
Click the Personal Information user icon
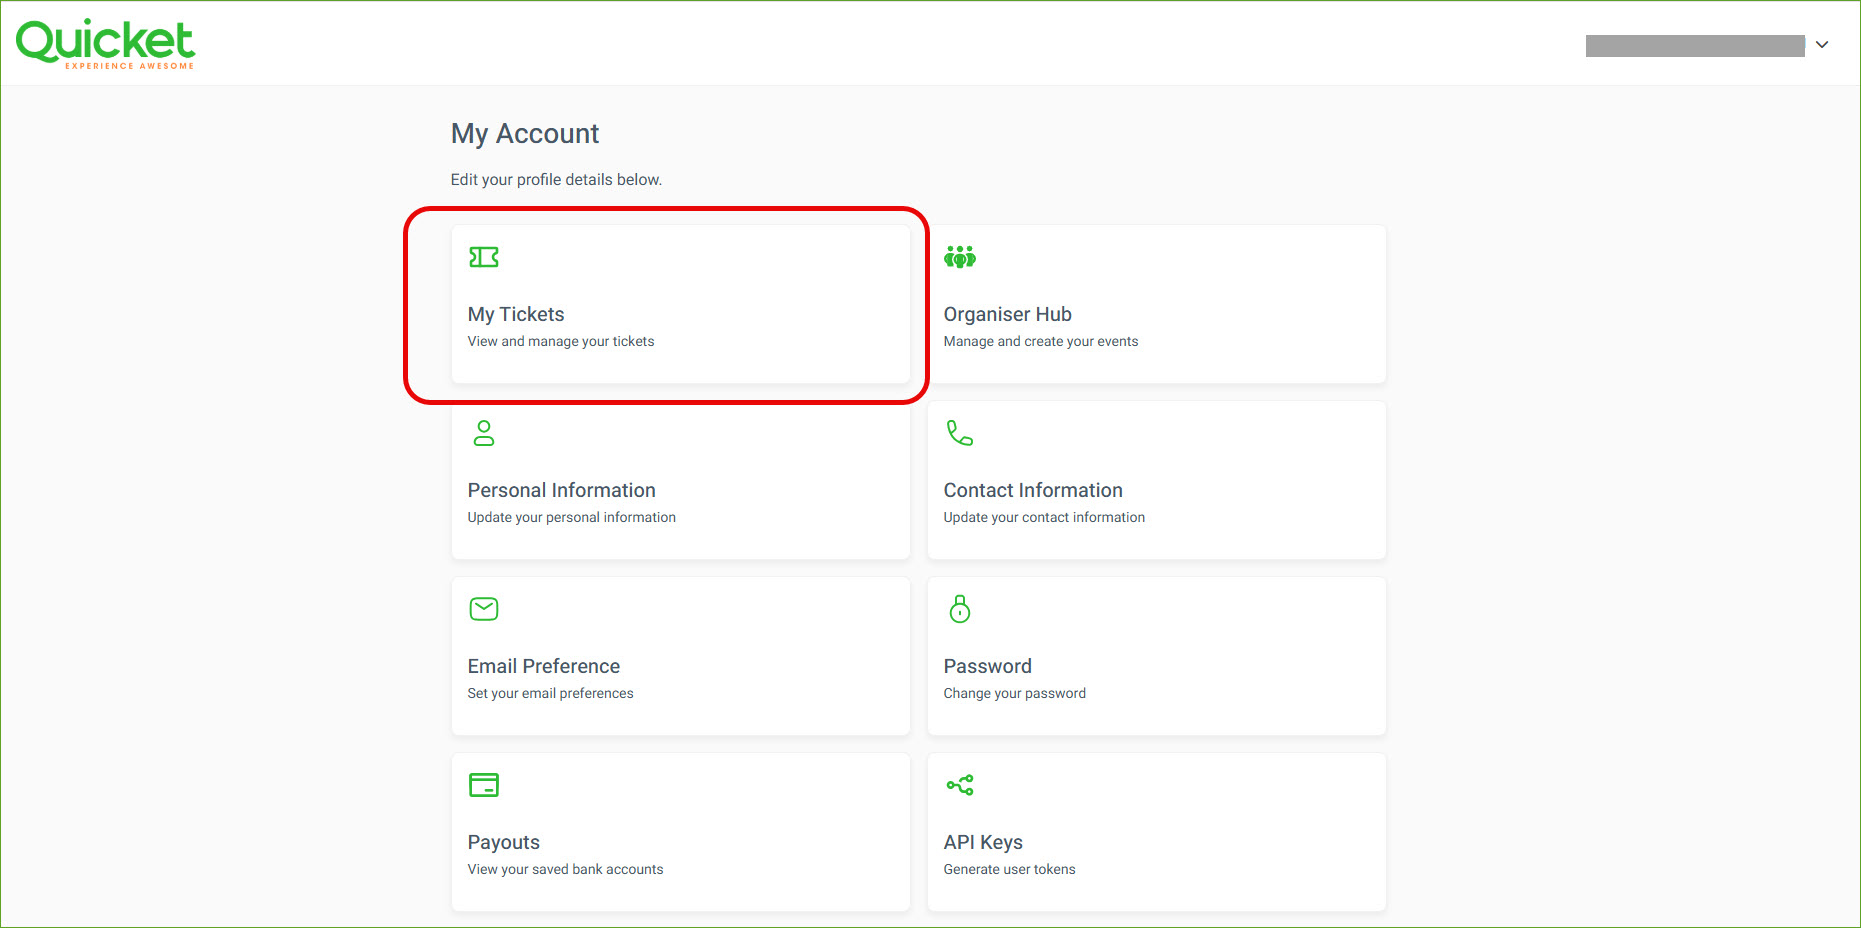click(x=484, y=433)
